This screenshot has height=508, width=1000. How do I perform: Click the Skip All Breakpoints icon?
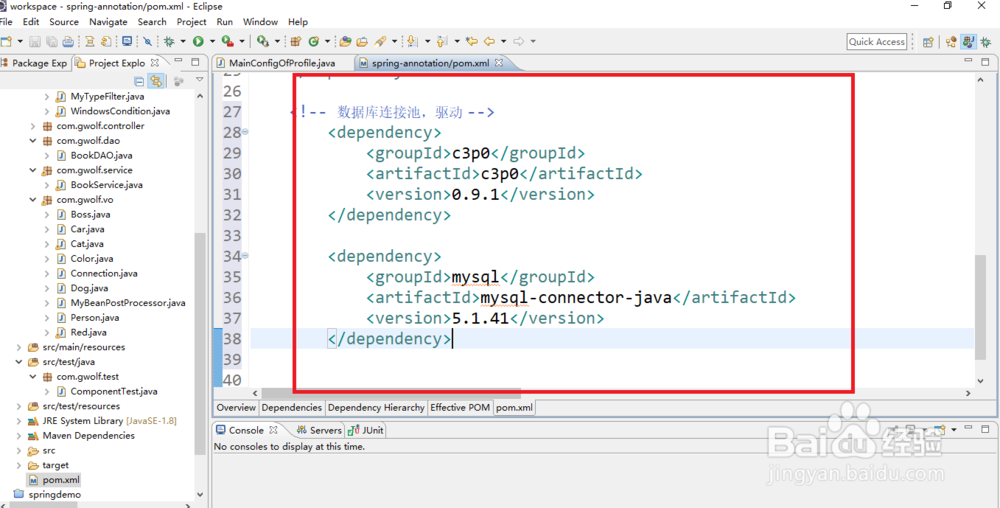pyautogui.click(x=147, y=41)
